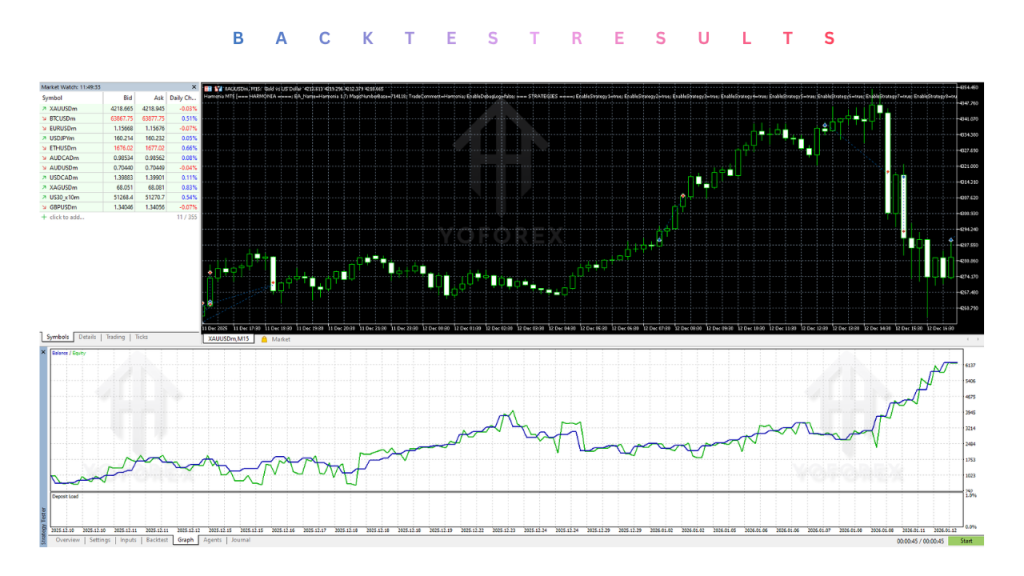Click the 'click to add...' symbol field
The width and height of the screenshot is (1024, 576).
67,217
